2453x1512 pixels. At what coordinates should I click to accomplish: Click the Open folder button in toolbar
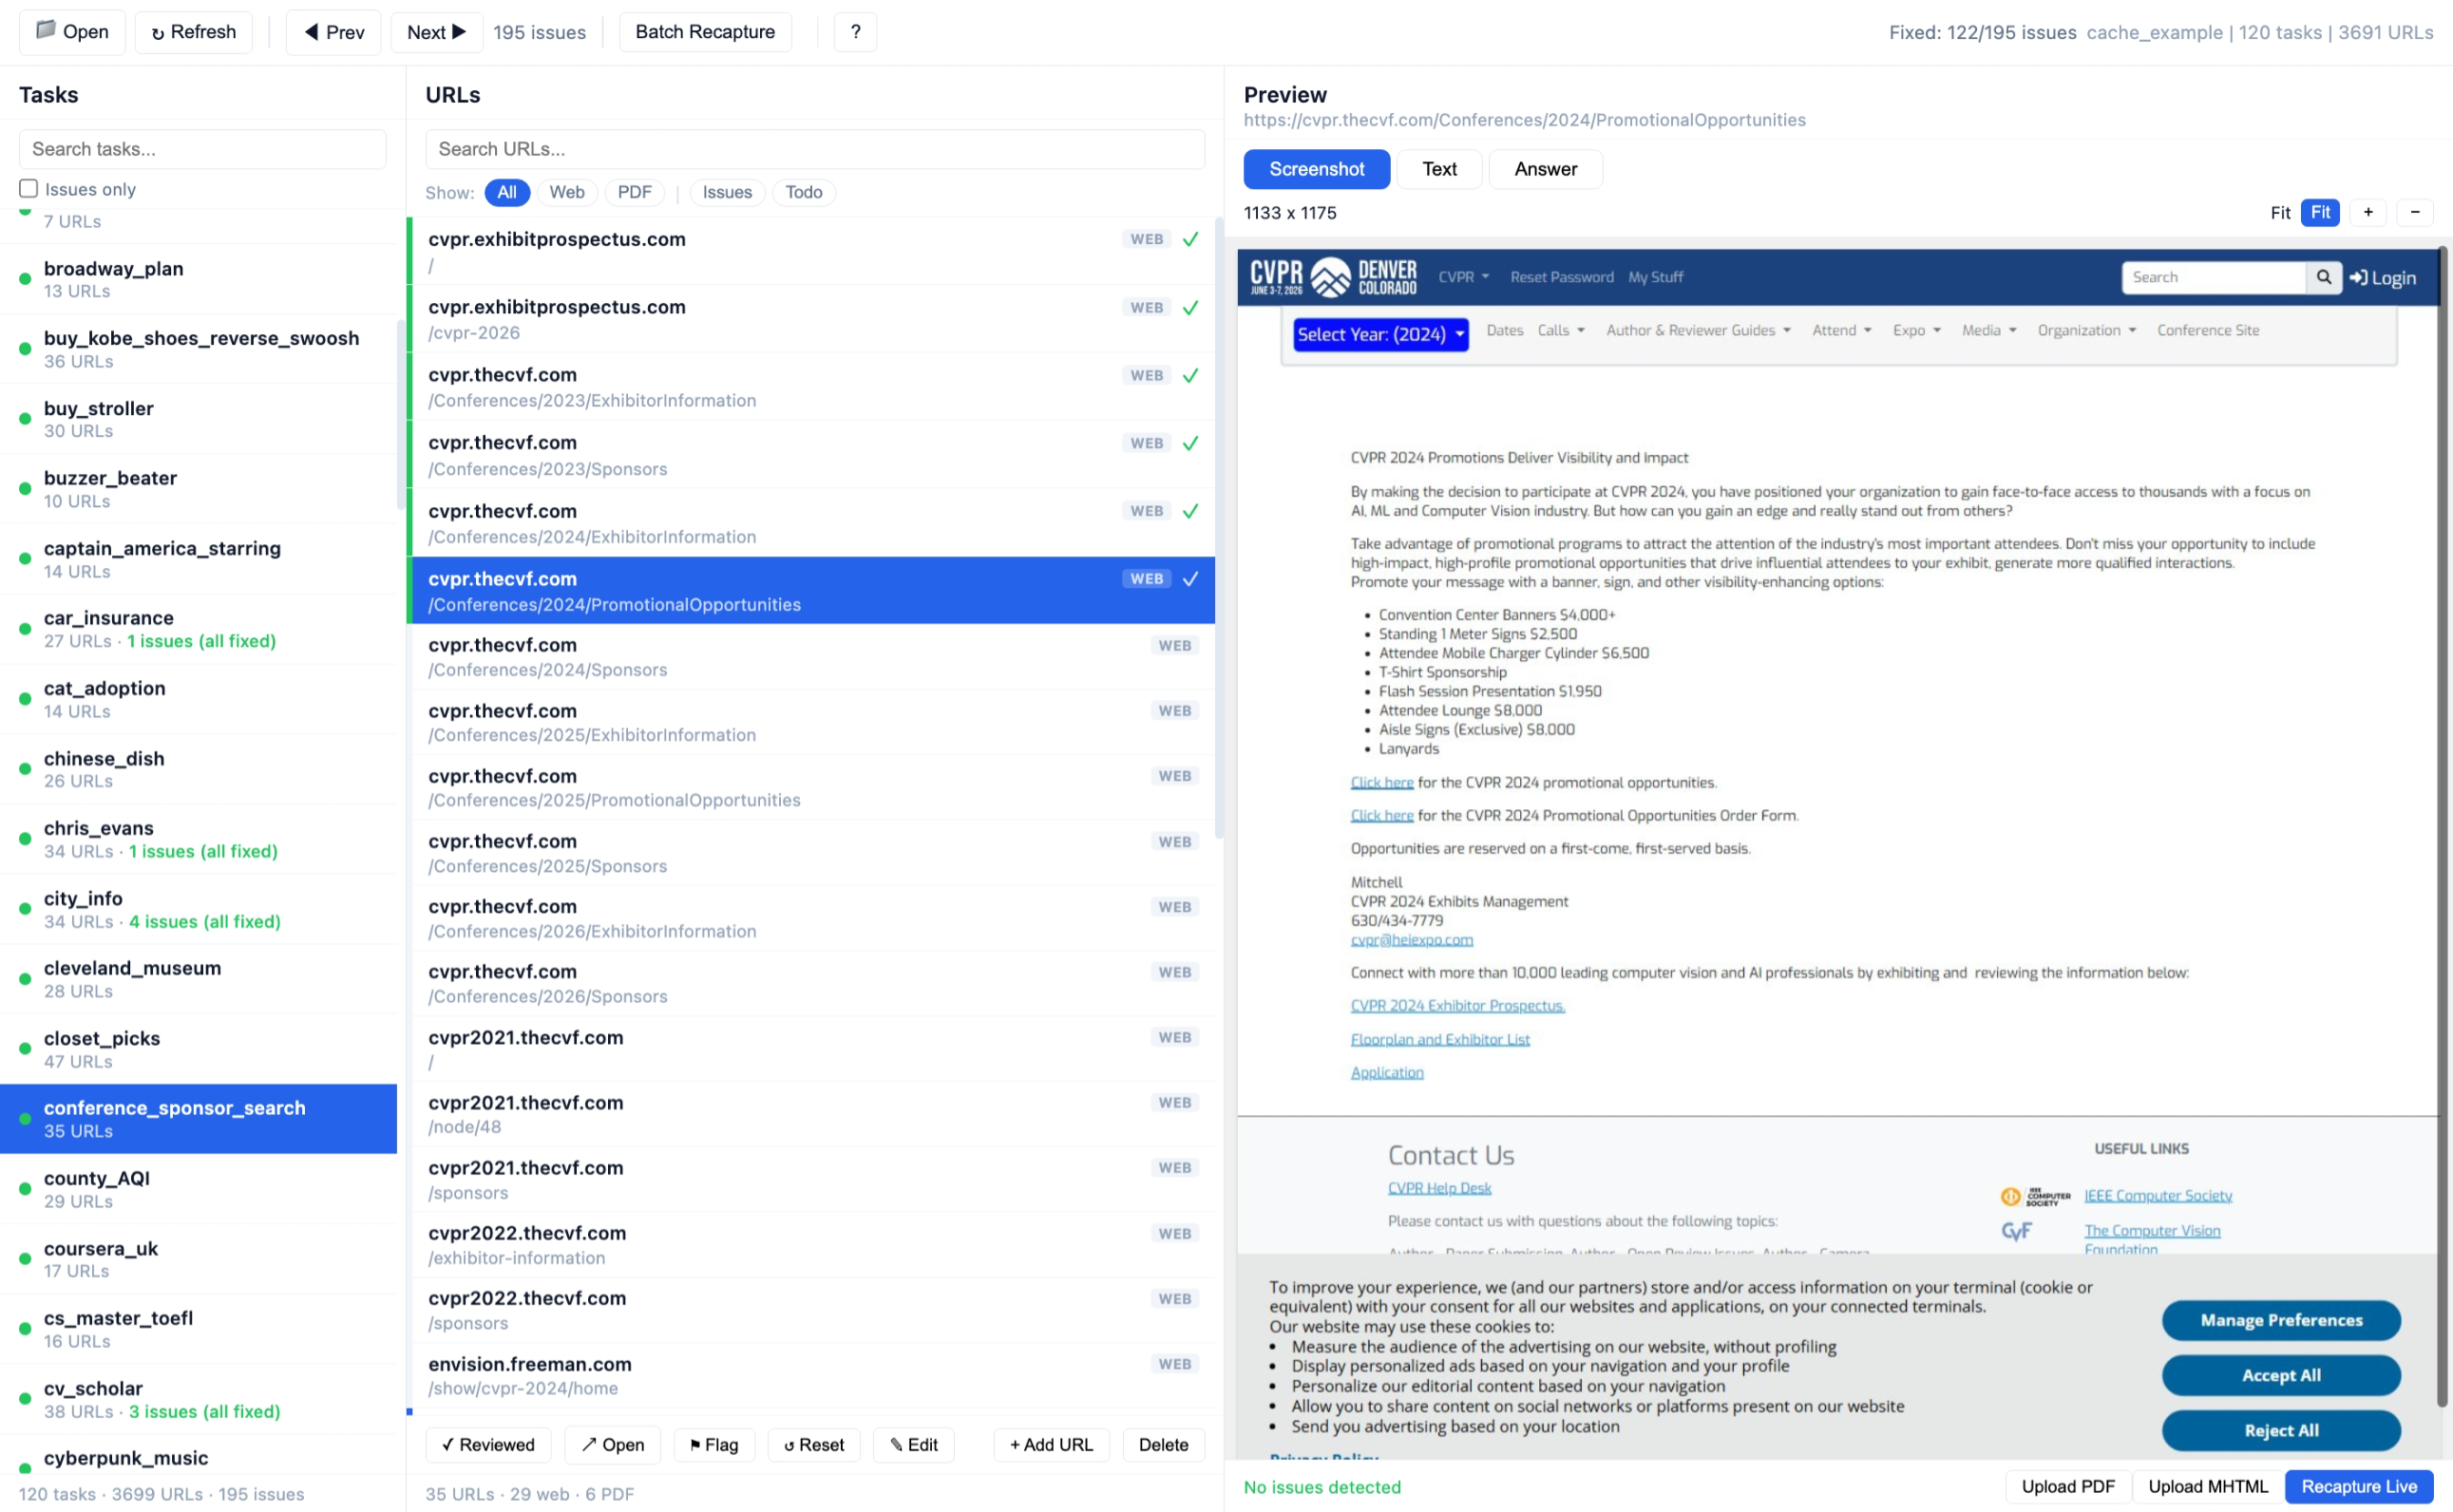pyautogui.click(x=72, y=32)
